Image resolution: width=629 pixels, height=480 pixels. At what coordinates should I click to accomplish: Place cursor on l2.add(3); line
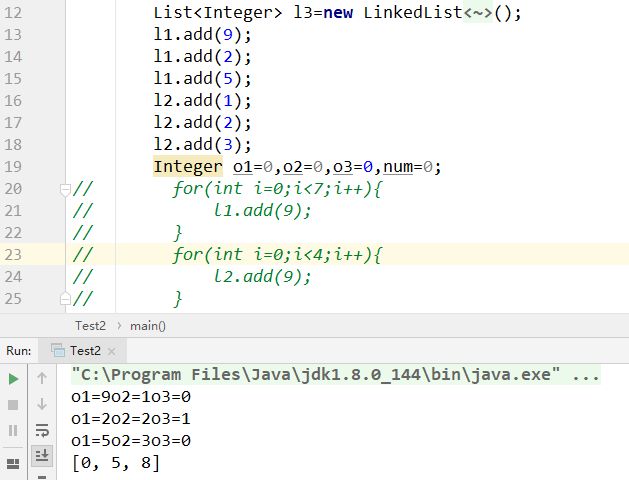coord(203,145)
